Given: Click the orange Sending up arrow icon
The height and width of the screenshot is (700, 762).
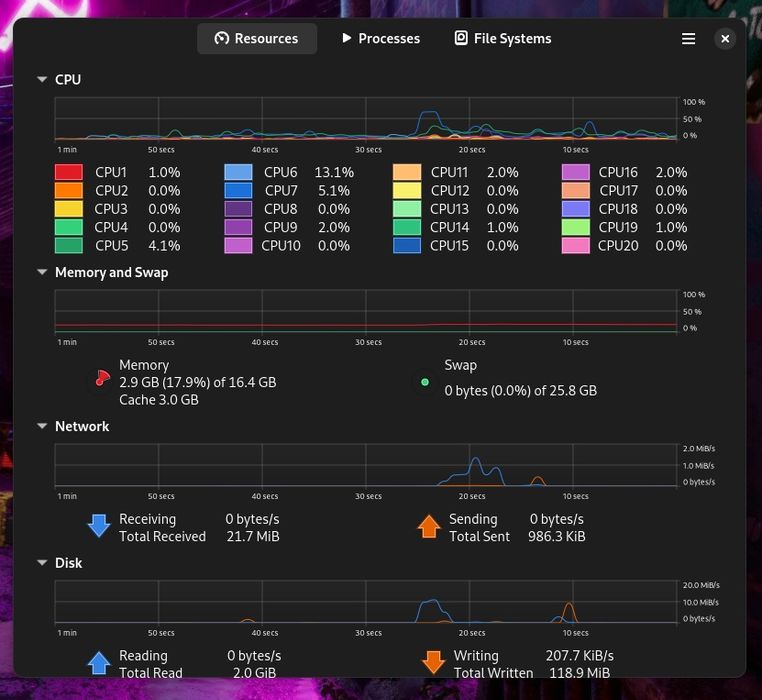Looking at the screenshot, I should point(429,526).
